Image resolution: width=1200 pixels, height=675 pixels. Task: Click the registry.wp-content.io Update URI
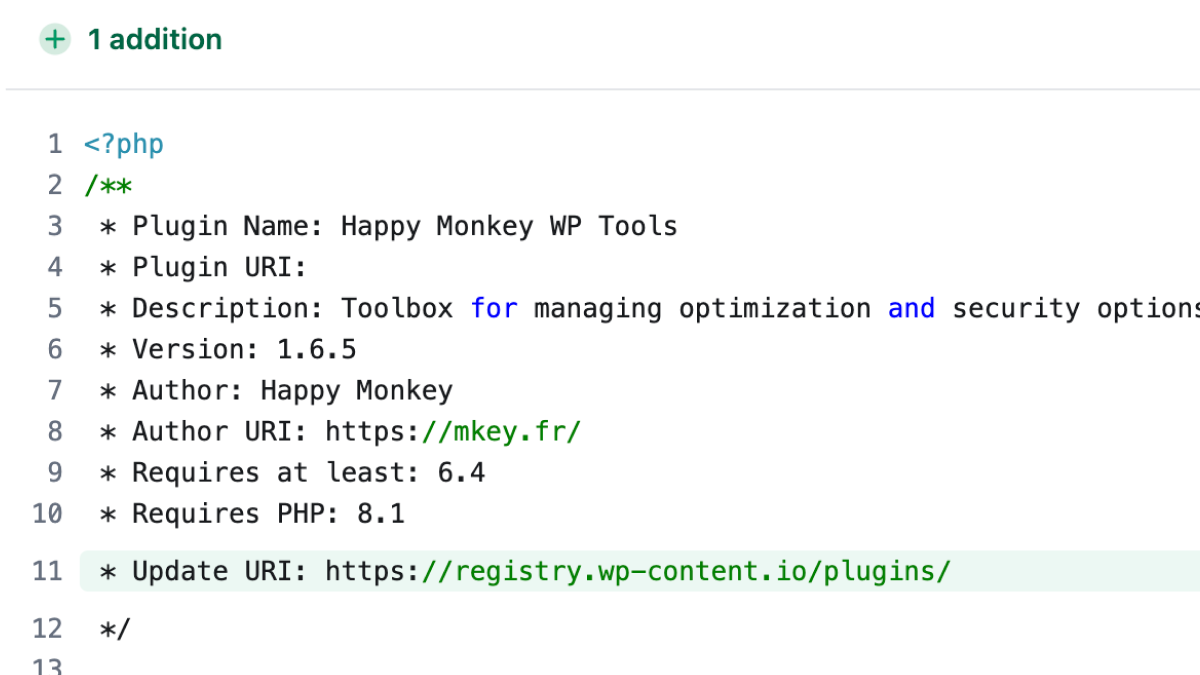click(638, 571)
